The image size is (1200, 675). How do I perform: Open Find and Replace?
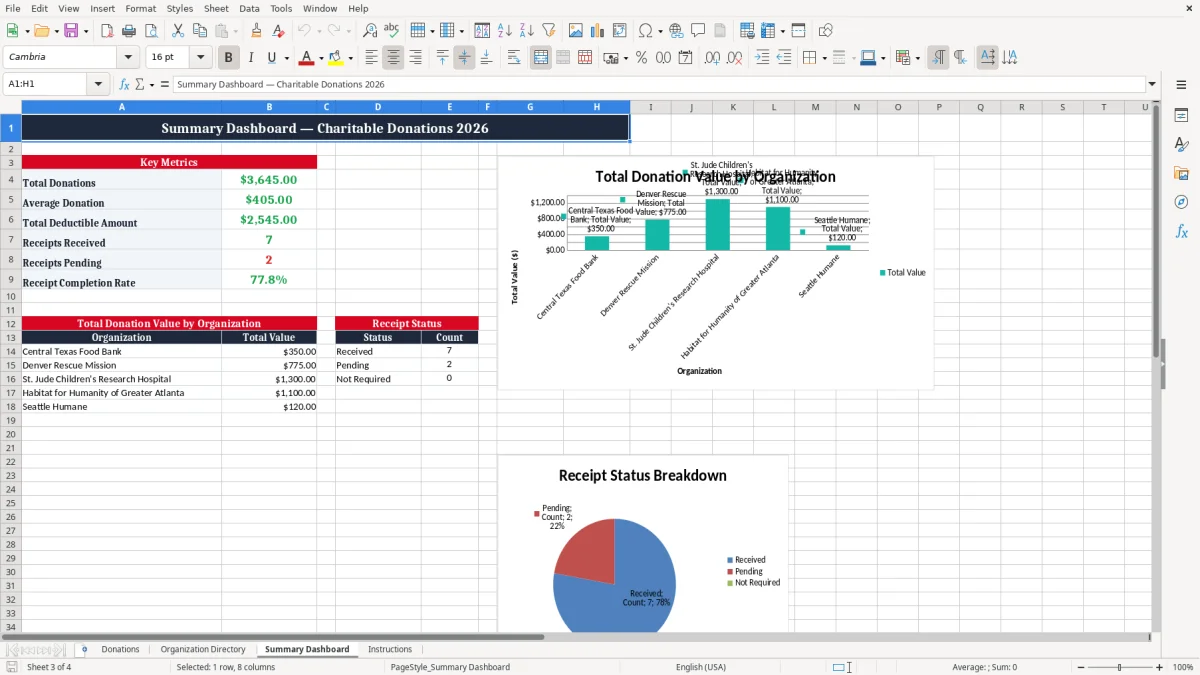[x=370, y=31]
